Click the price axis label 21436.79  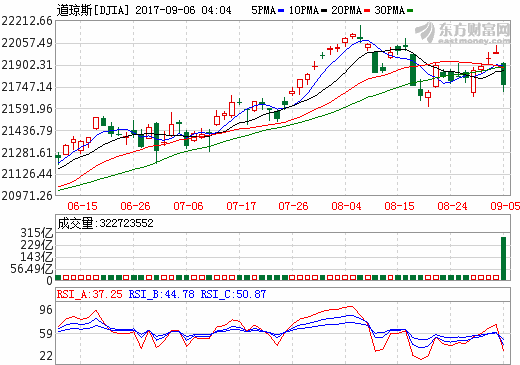pyautogui.click(x=27, y=131)
